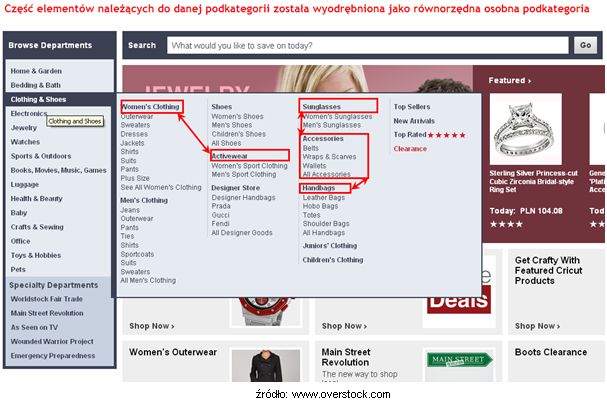Select Women's Sport Clothing link
This screenshot has width=607, height=403.
[x=249, y=166]
